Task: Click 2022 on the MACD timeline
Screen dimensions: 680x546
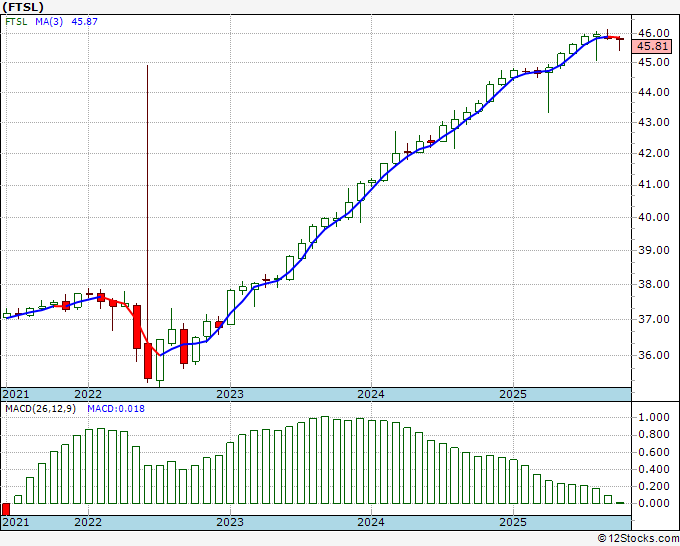Action: 88,522
